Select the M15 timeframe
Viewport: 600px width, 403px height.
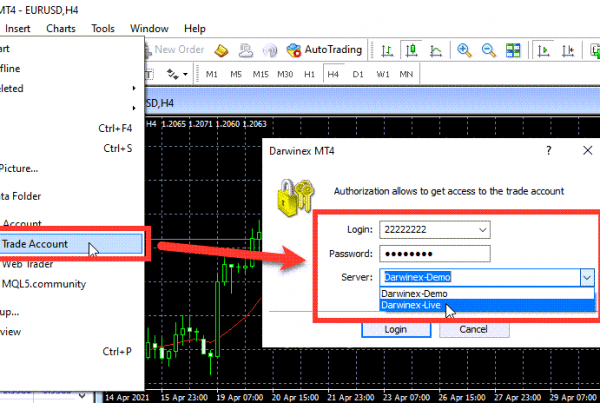261,74
